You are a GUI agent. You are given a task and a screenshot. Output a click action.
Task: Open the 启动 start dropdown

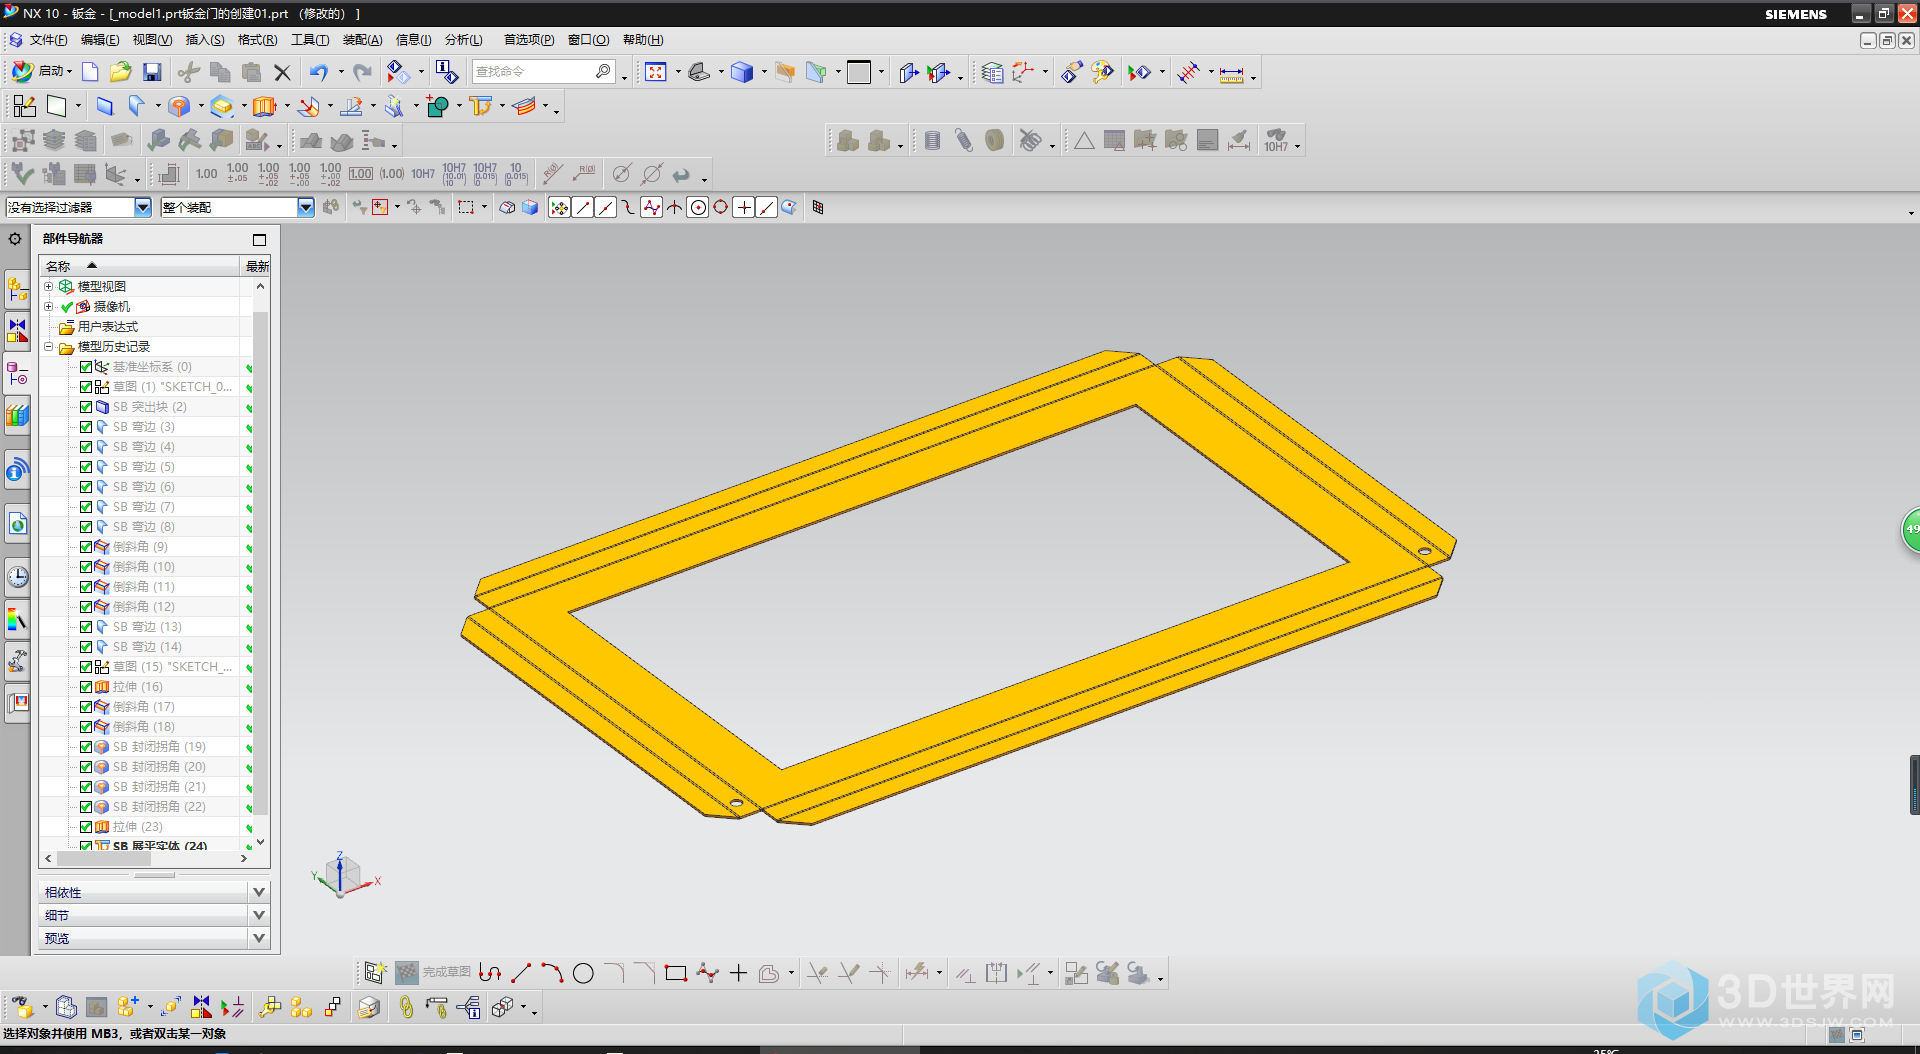43,72
